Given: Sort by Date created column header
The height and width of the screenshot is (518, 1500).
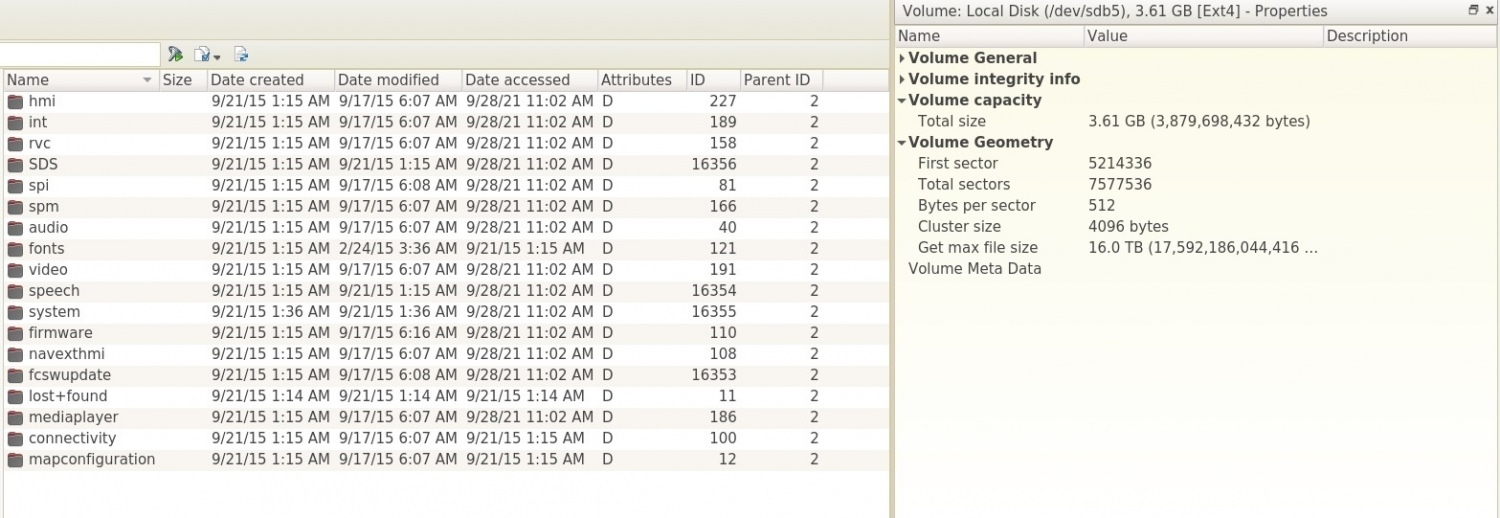Looking at the screenshot, I should coord(270,80).
